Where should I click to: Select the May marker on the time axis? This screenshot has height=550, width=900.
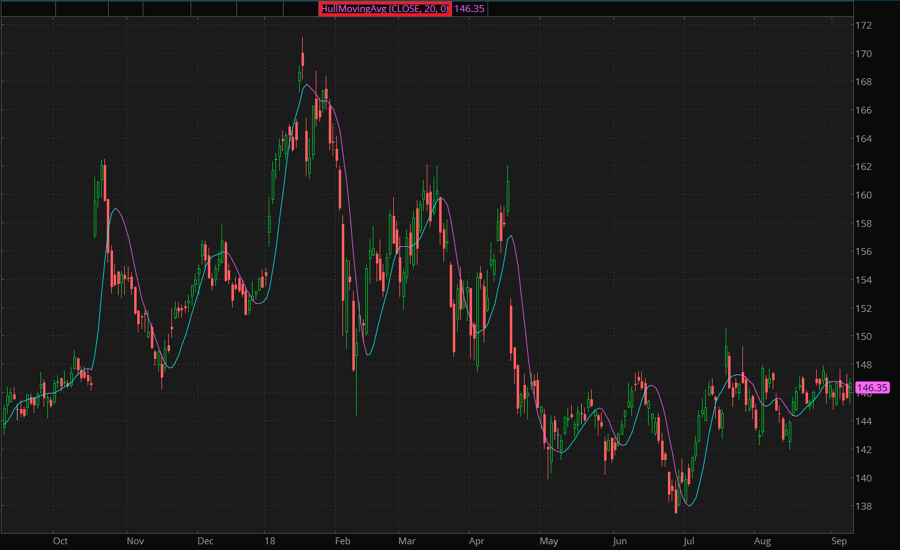coord(549,541)
